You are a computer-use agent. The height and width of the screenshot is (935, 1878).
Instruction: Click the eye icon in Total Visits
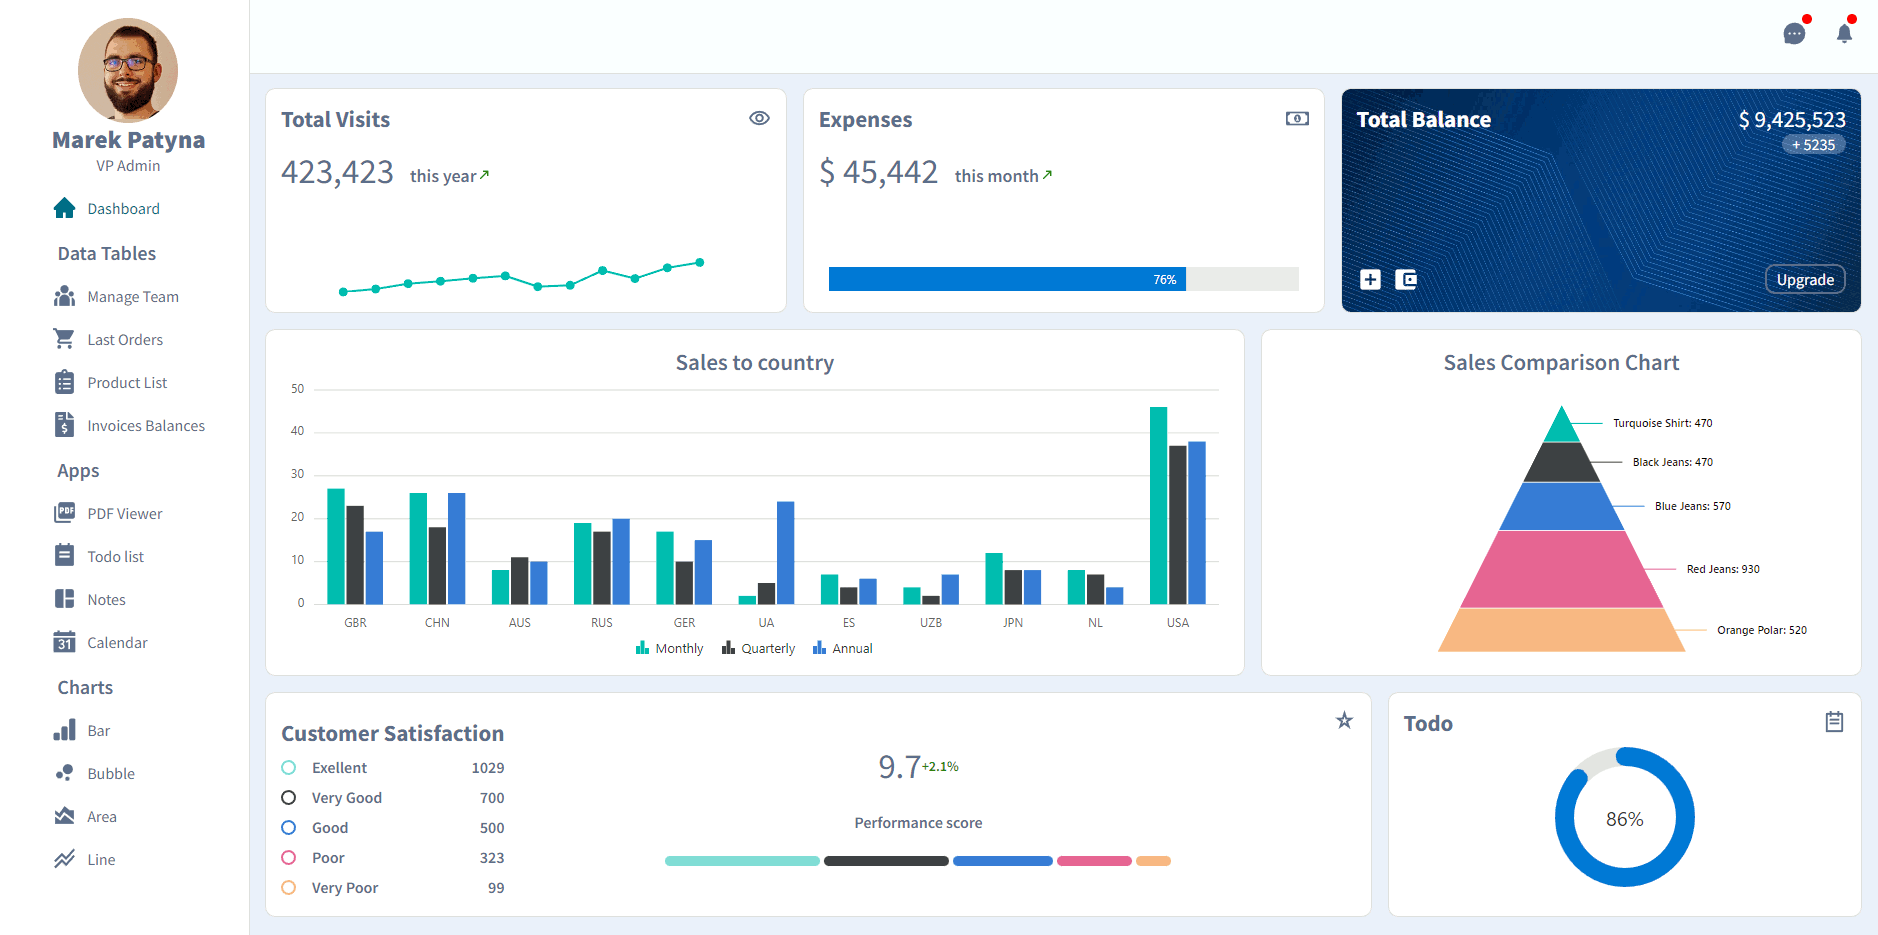[x=759, y=118]
